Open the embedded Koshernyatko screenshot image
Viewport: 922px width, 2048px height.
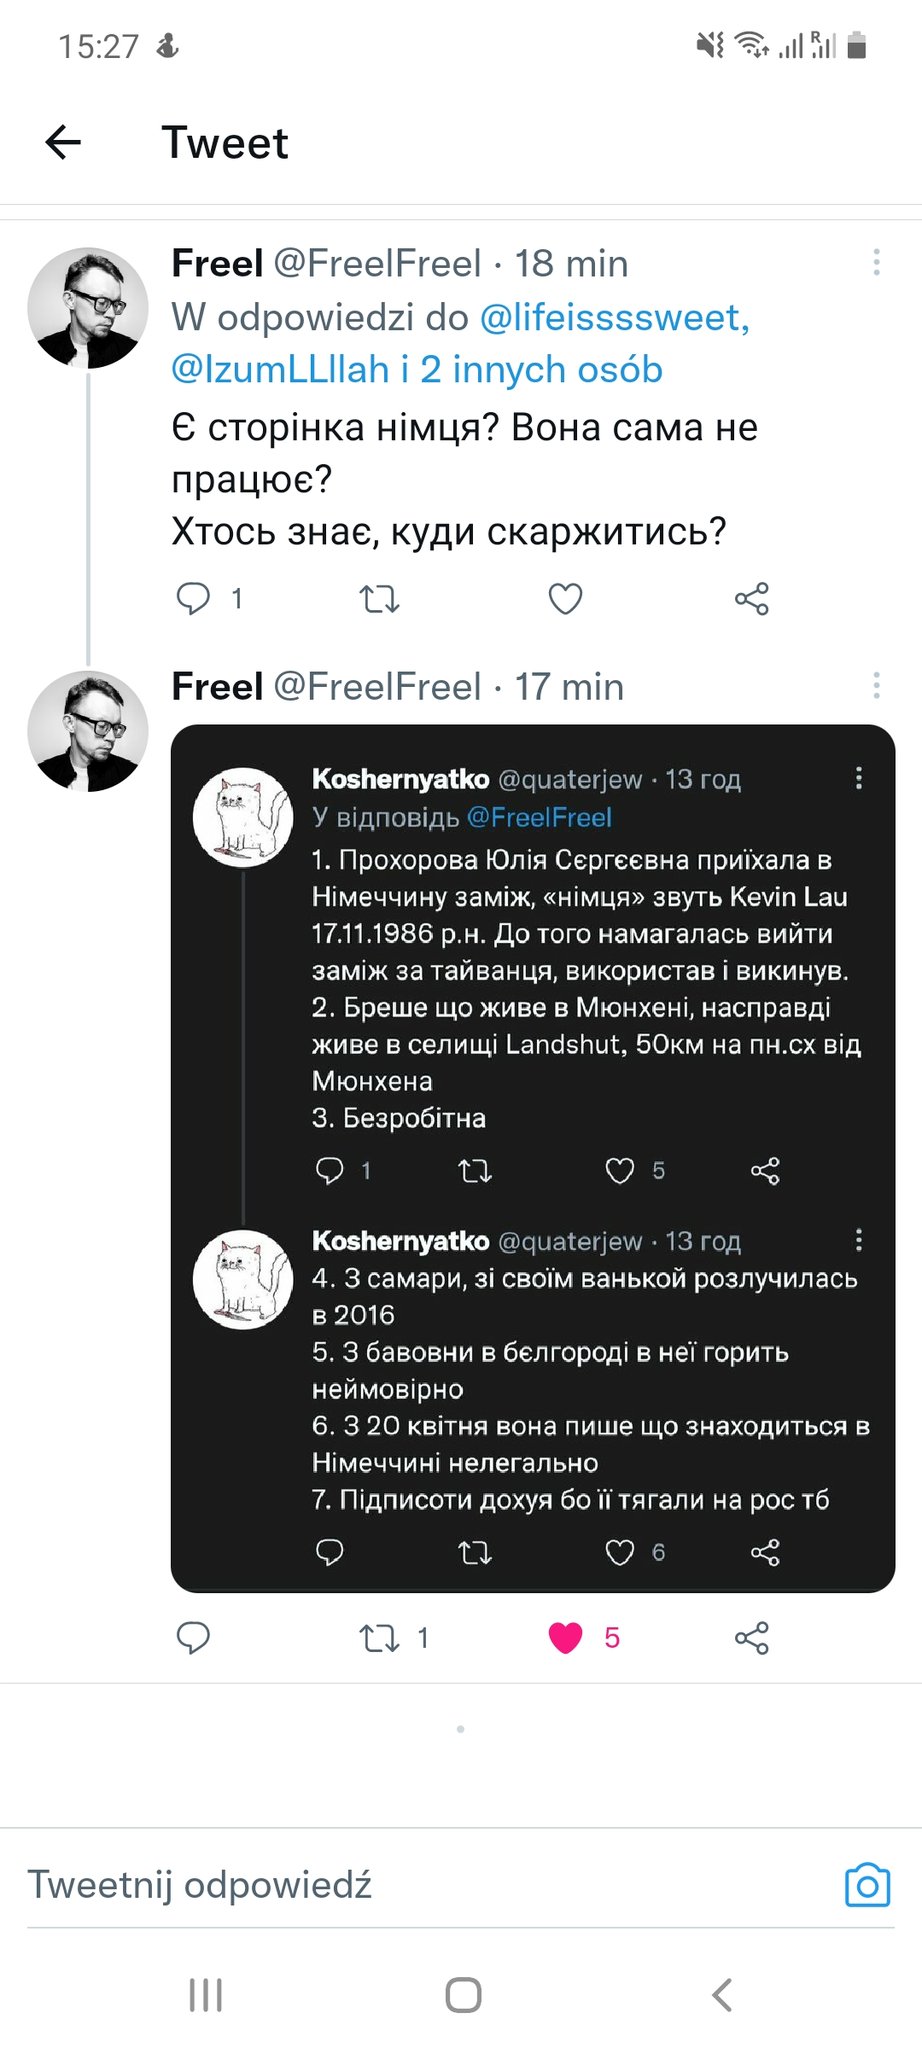(x=533, y=1158)
